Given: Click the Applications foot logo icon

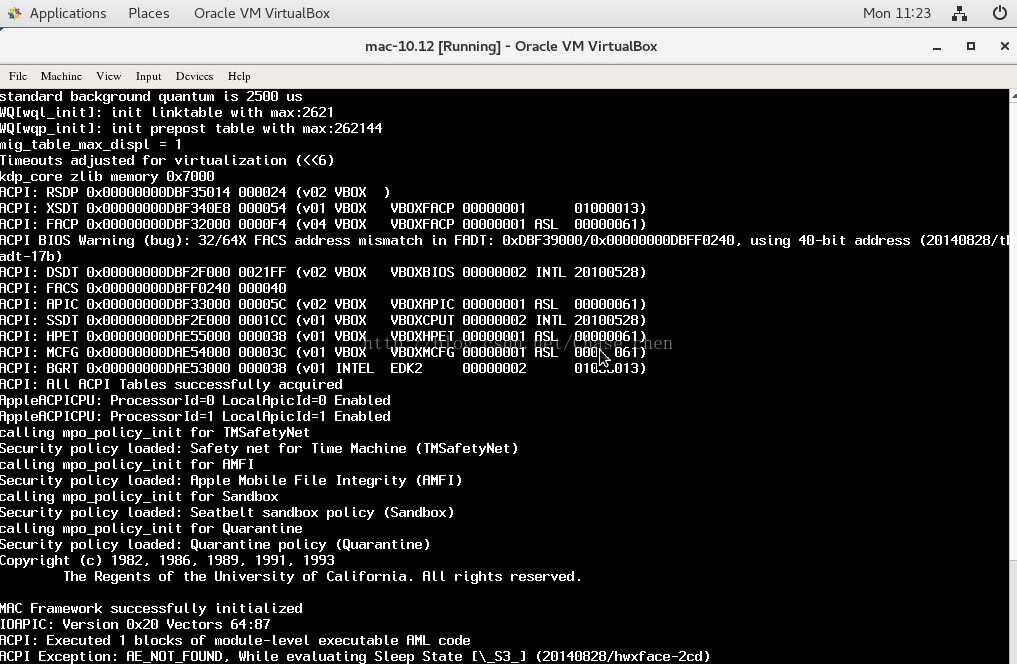Looking at the screenshot, I should 14,13.
